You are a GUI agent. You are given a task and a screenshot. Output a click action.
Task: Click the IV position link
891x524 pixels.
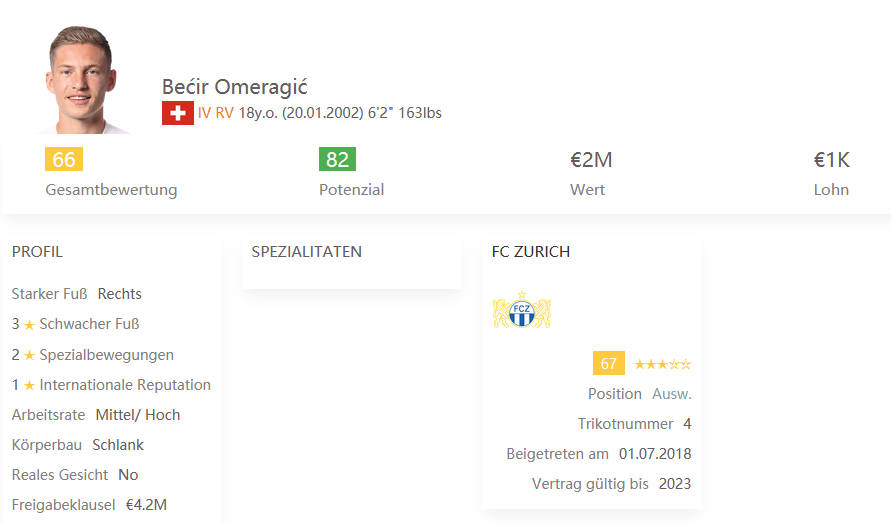[x=205, y=113]
